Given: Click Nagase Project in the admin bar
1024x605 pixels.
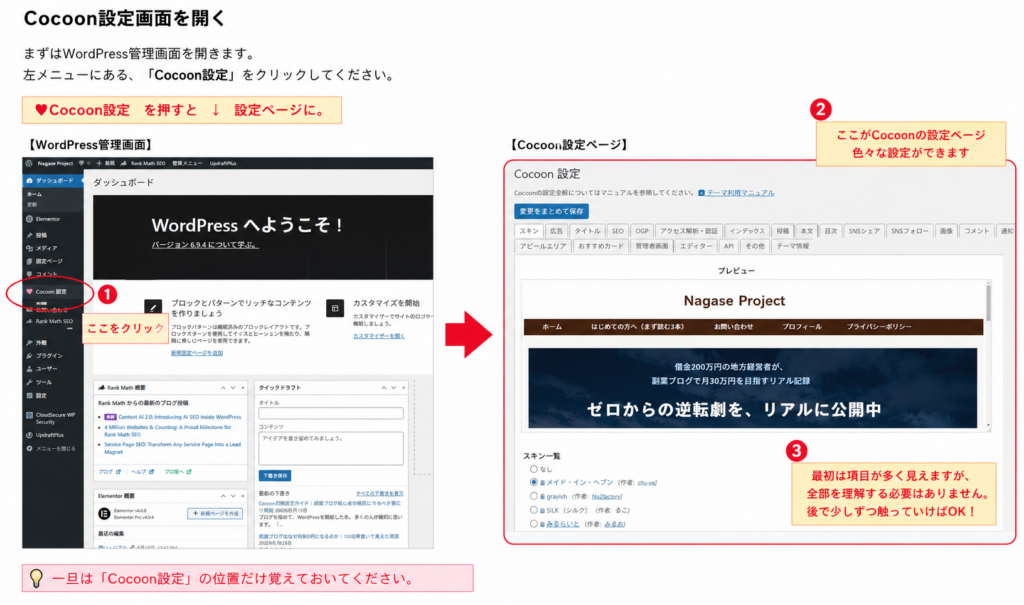Looking at the screenshot, I should tap(55, 163).
